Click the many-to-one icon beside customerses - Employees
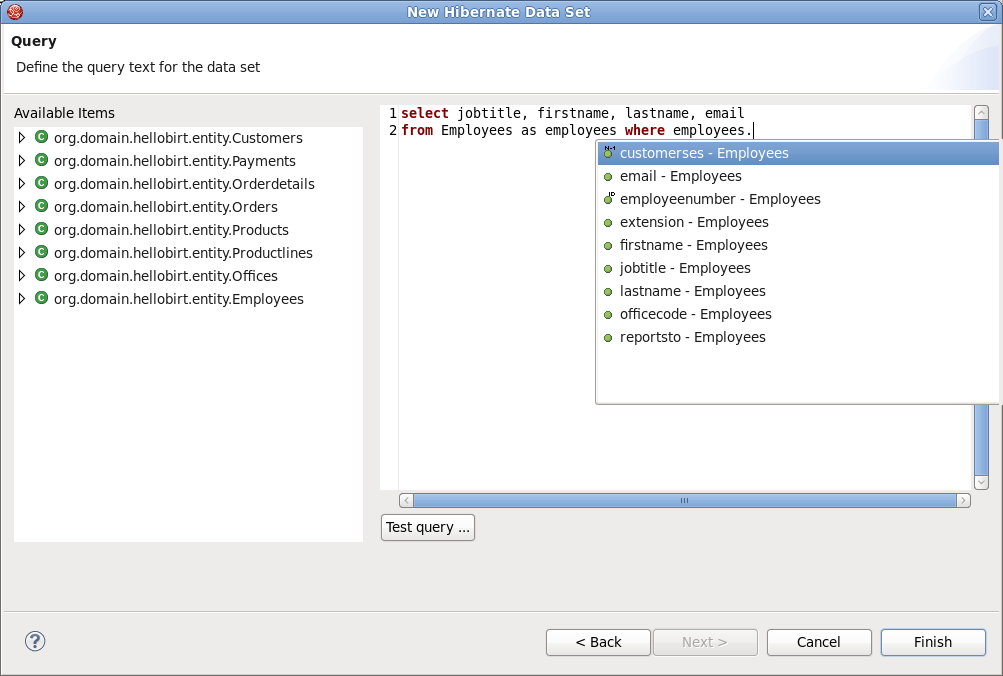This screenshot has height=676, width=1003. click(x=608, y=152)
